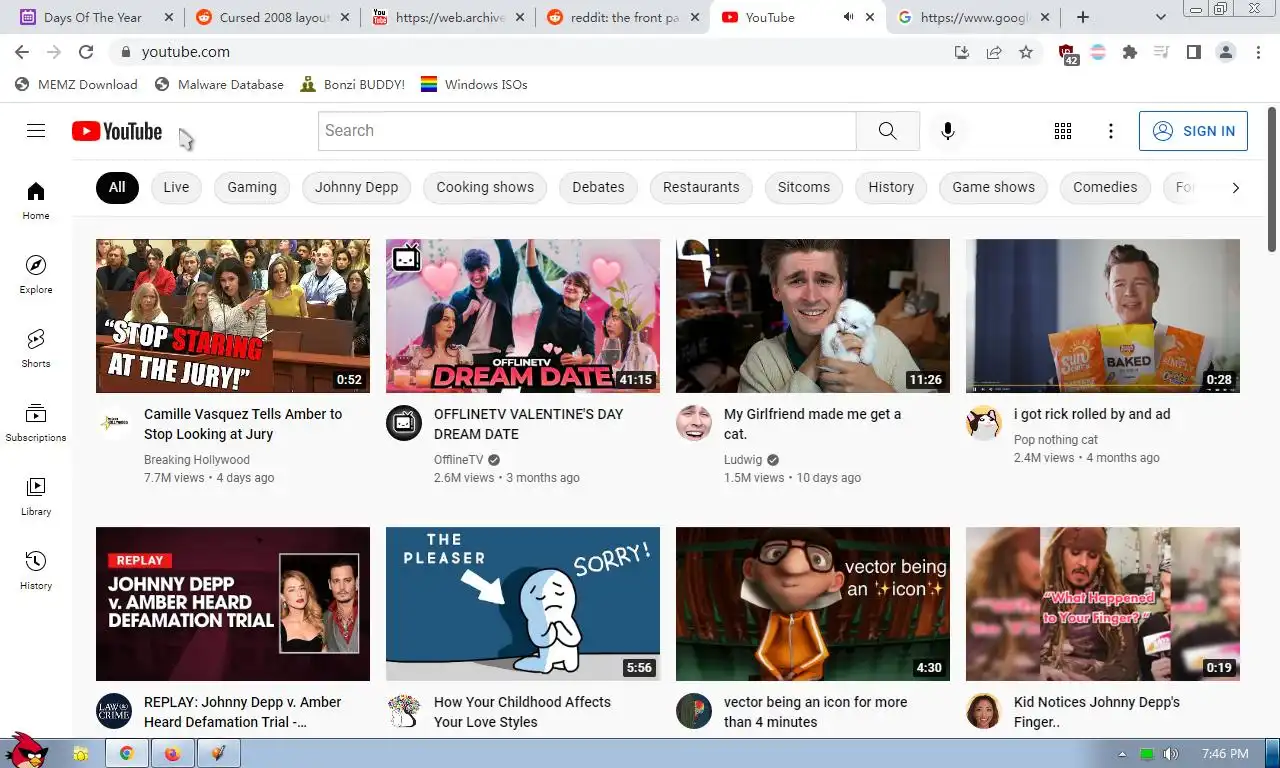Open a new browser tab

click(1083, 17)
